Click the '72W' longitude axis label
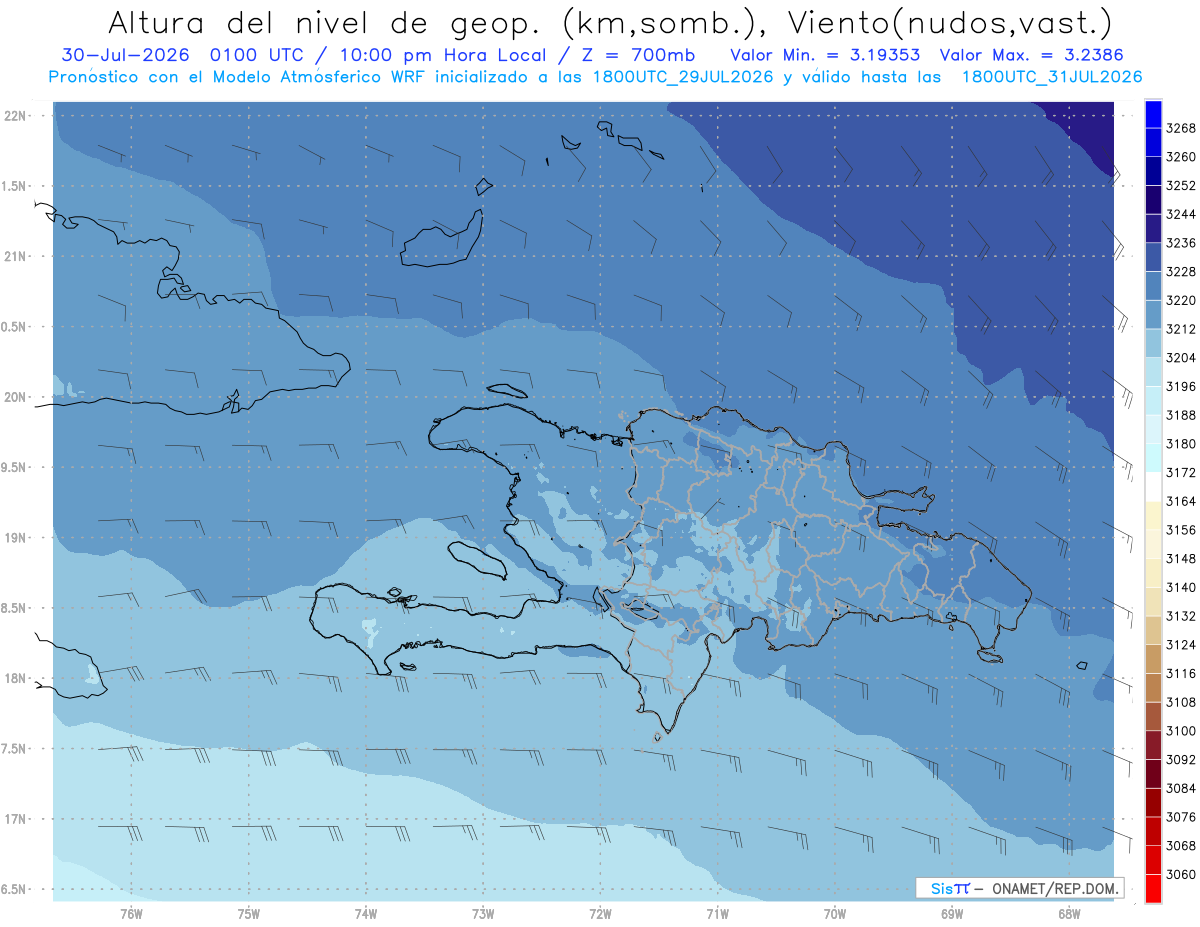 click(x=600, y=913)
